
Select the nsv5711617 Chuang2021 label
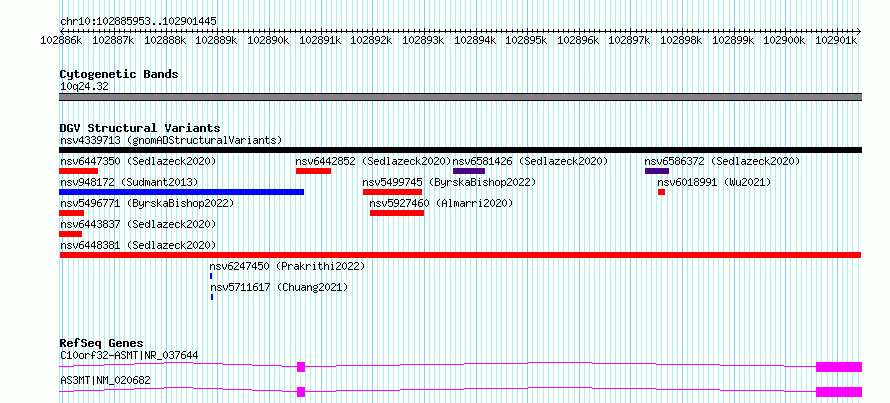tap(279, 288)
